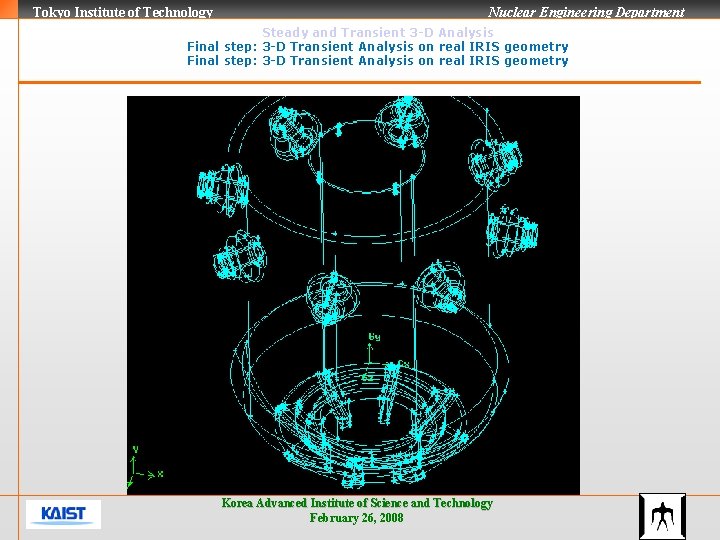Click the 'Tokyo Institute of Technology' header text
Image resolution: width=720 pixels, height=540 pixels.
pyautogui.click(x=123, y=12)
